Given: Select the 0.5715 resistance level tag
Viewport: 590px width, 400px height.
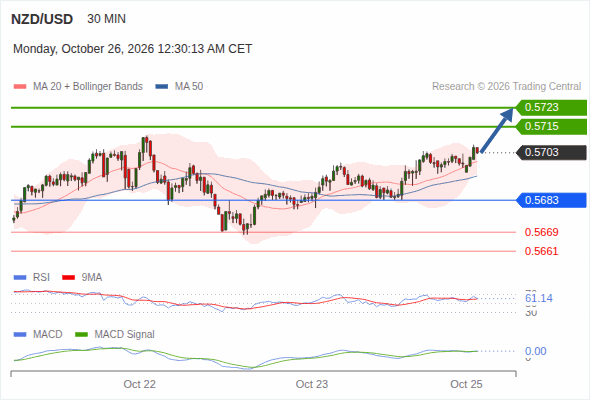Looking at the screenshot, I should [x=550, y=126].
